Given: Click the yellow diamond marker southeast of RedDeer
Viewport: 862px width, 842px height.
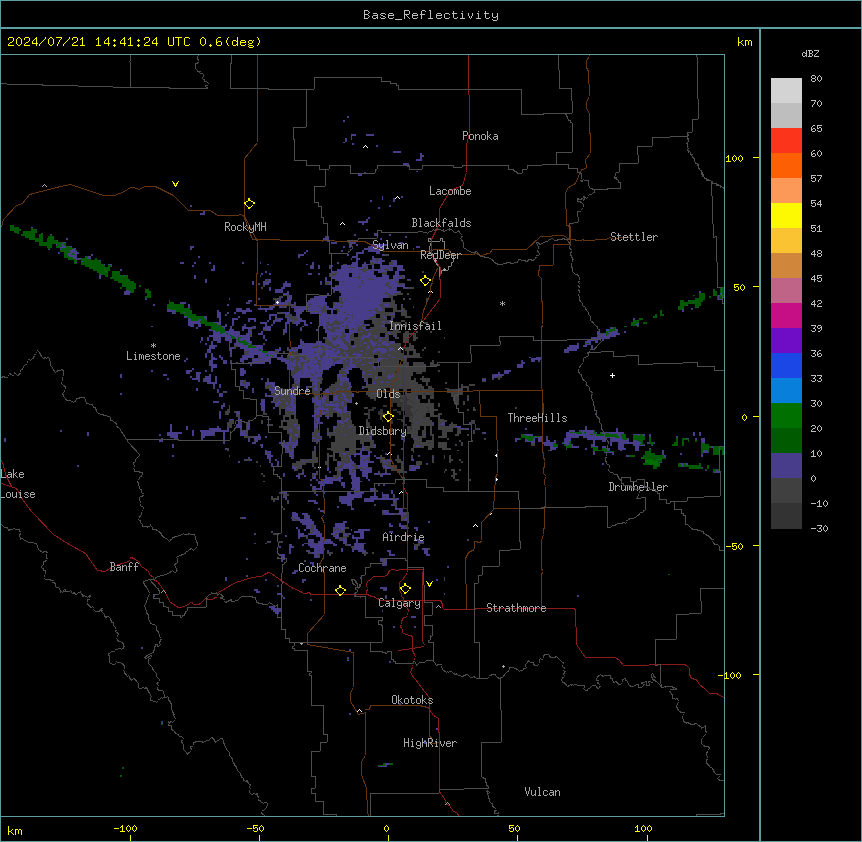Looking at the screenshot, I should point(425,280).
